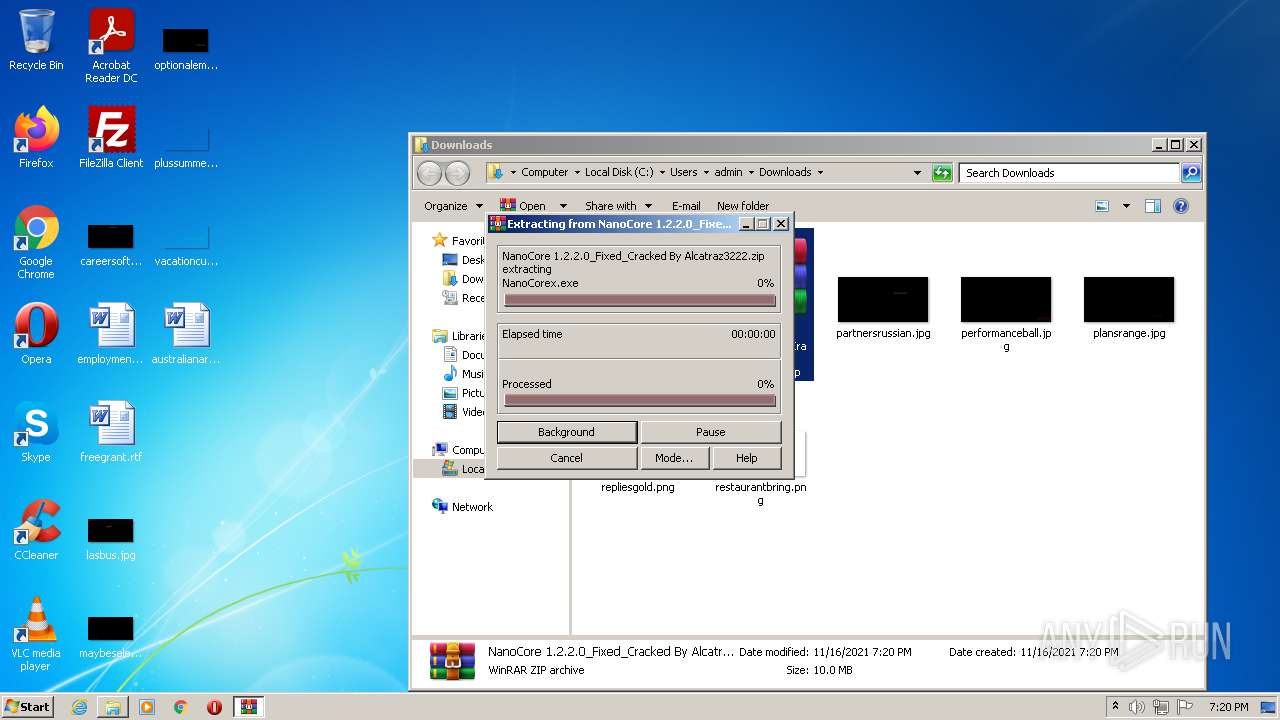Cancel the WinRAR extraction
Screen dimensions: 1280x720
567,458
